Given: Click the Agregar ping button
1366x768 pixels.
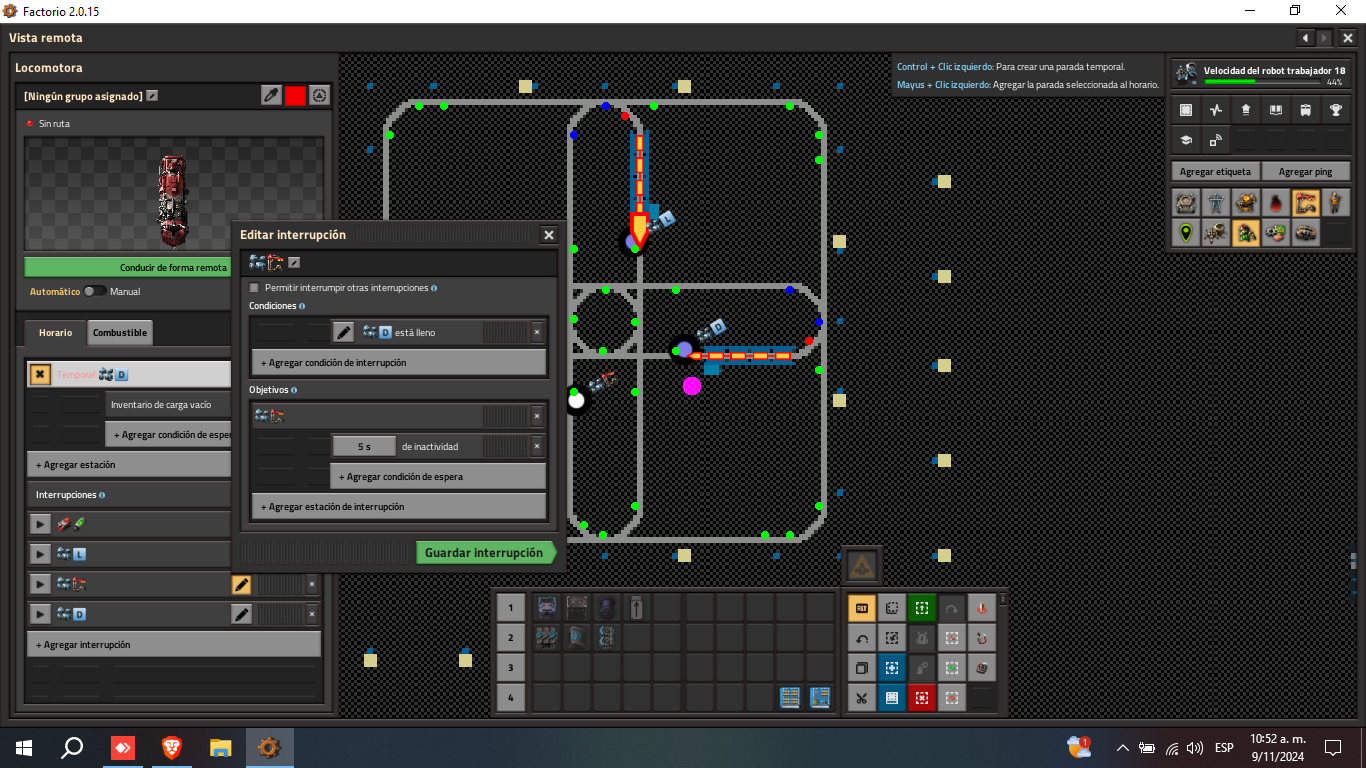Looking at the screenshot, I should coord(1305,171).
